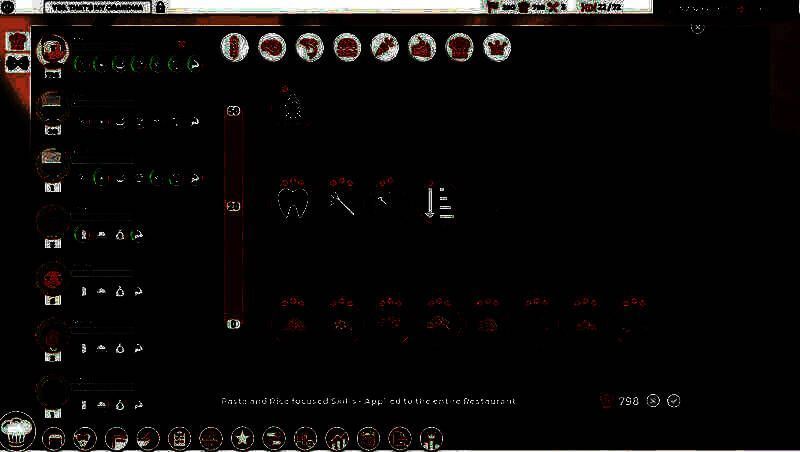Switch to the bow tie waiter staff tab
Viewport: 800px width, 452px height.
tap(16, 64)
